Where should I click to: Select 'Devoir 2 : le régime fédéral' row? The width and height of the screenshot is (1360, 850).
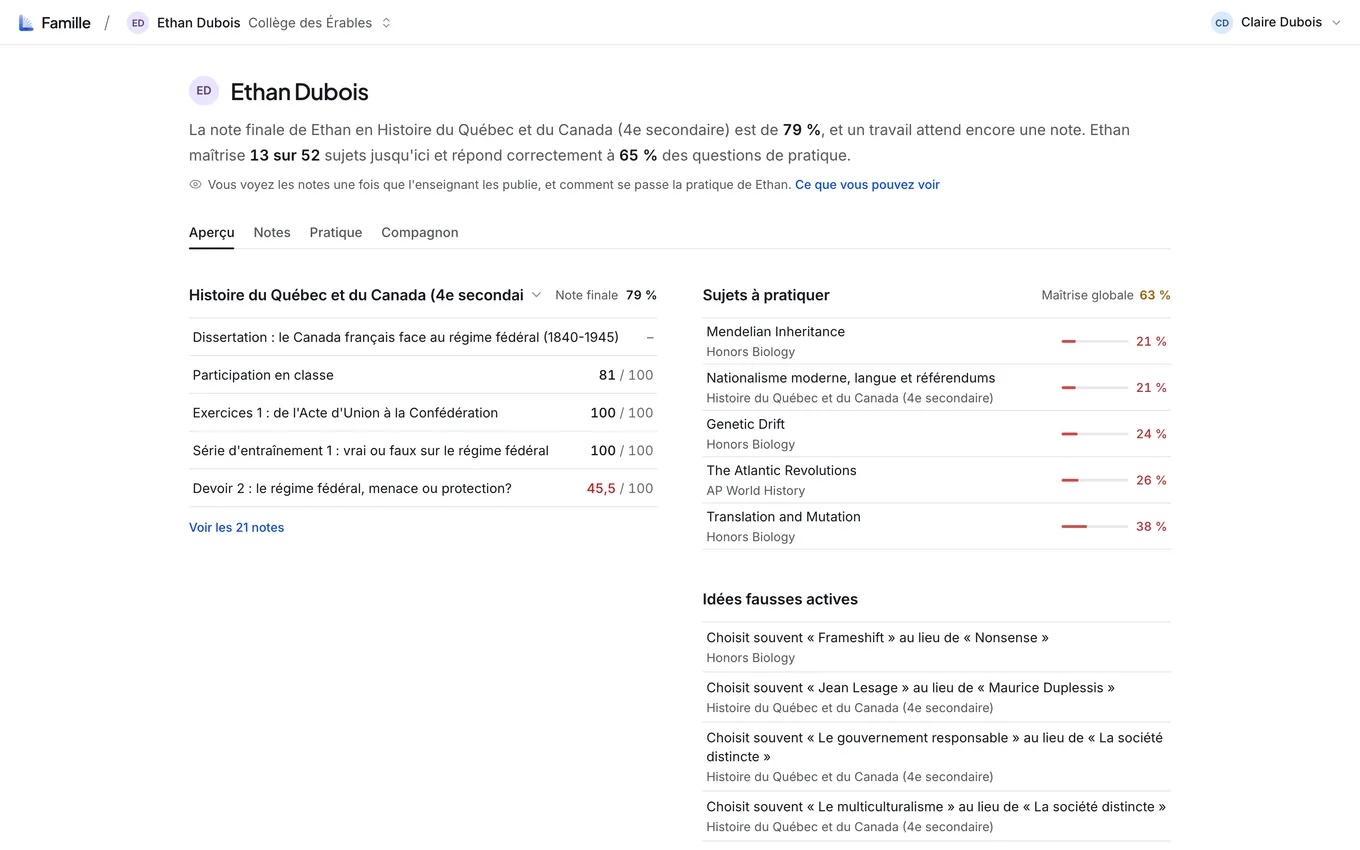423,489
